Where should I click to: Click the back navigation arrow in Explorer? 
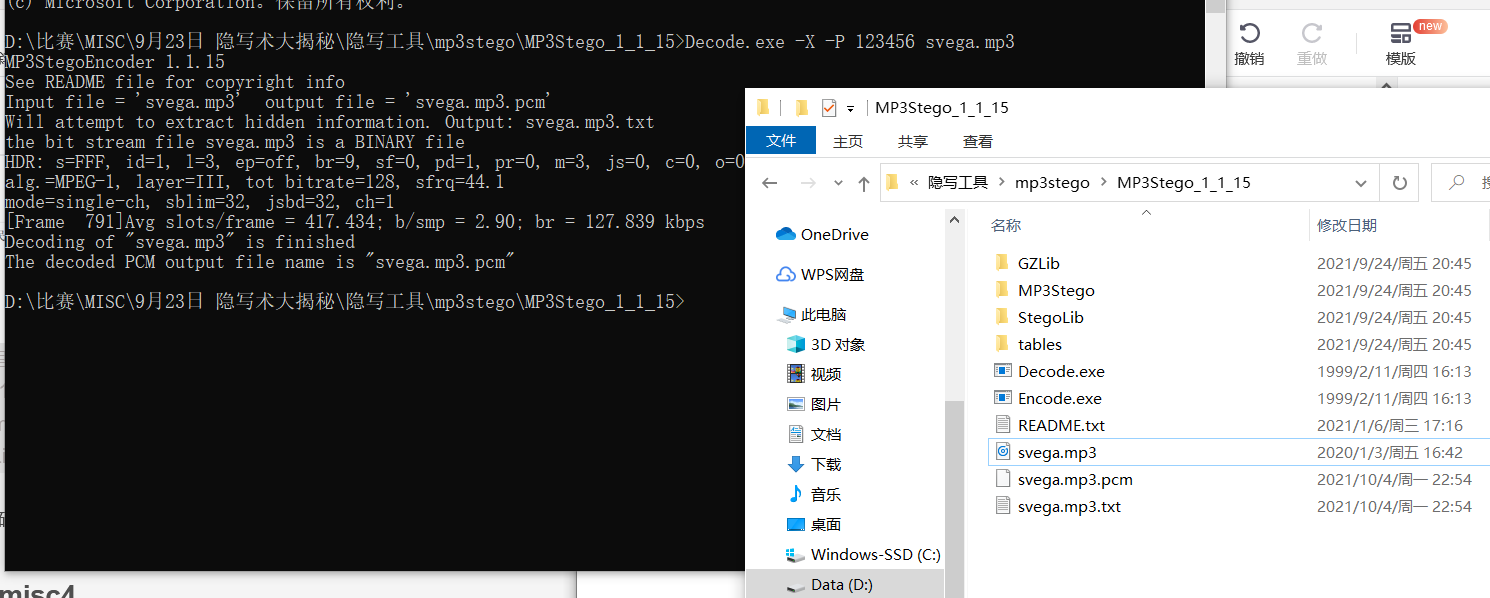[x=769, y=182]
